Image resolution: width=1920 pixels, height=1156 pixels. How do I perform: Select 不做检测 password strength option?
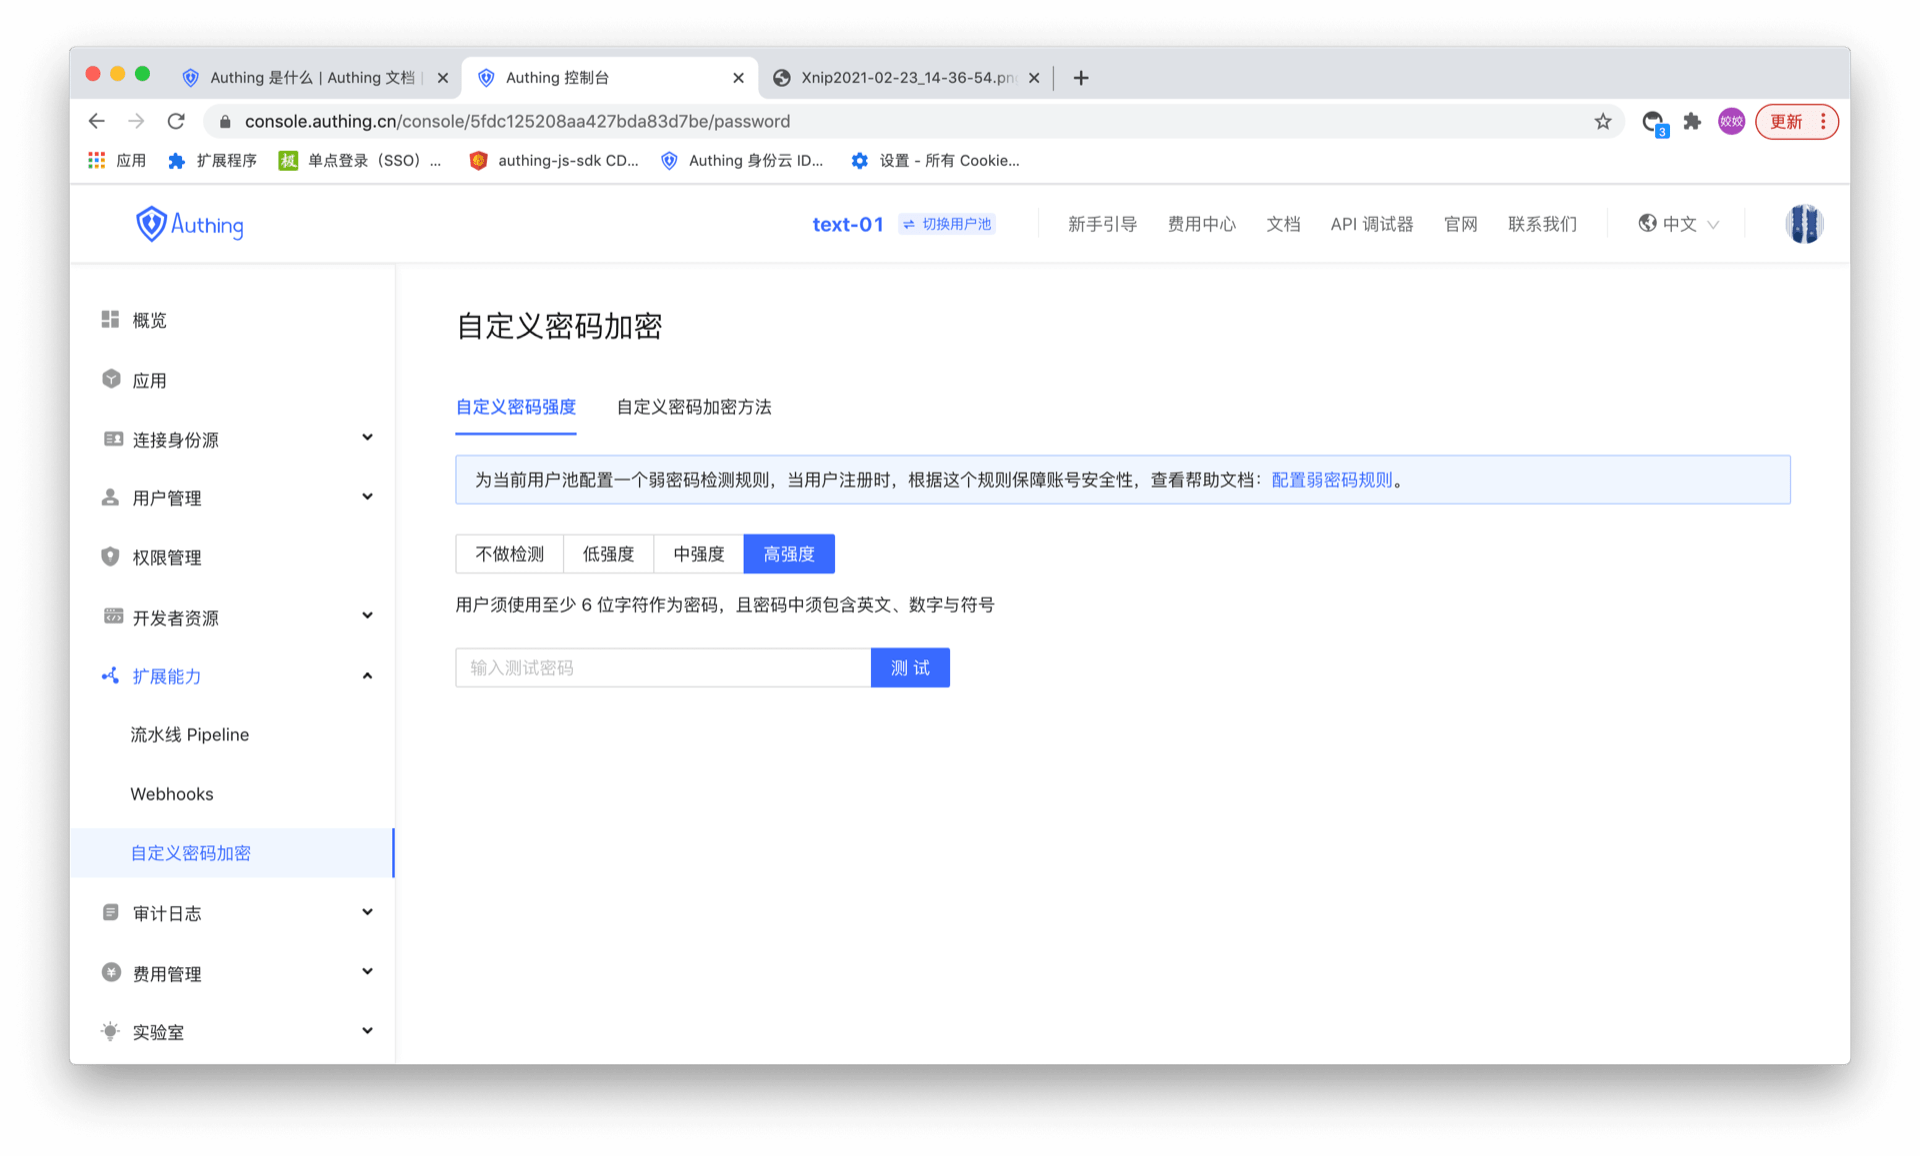tap(509, 554)
